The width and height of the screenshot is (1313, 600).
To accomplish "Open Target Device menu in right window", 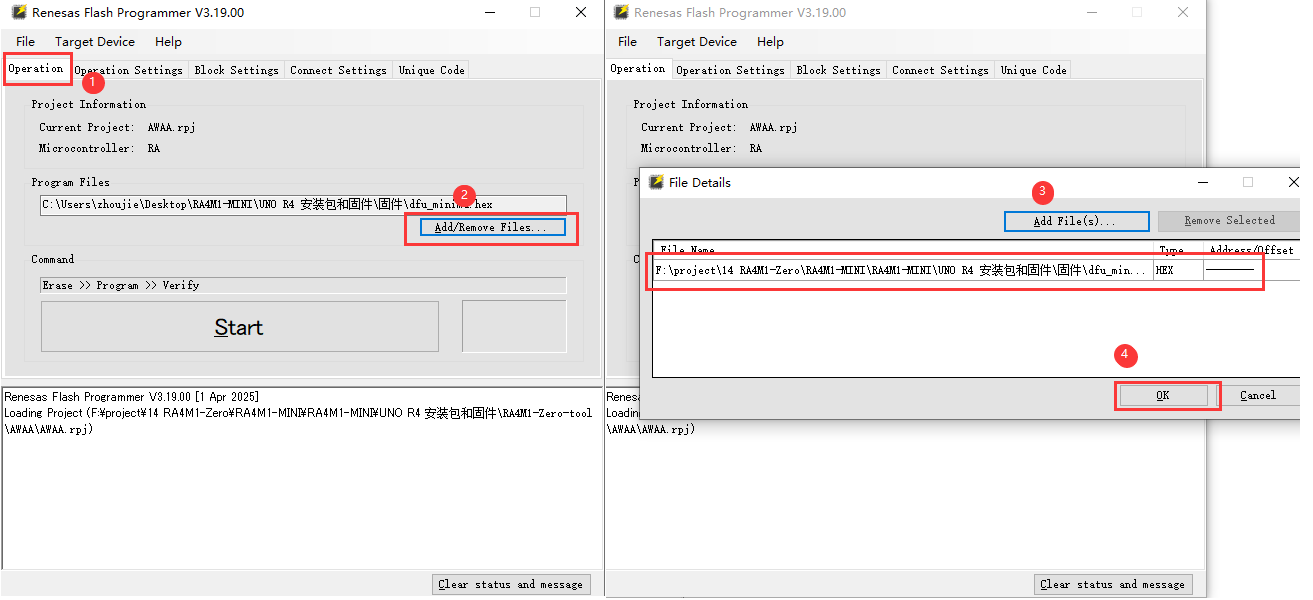I will (697, 42).
